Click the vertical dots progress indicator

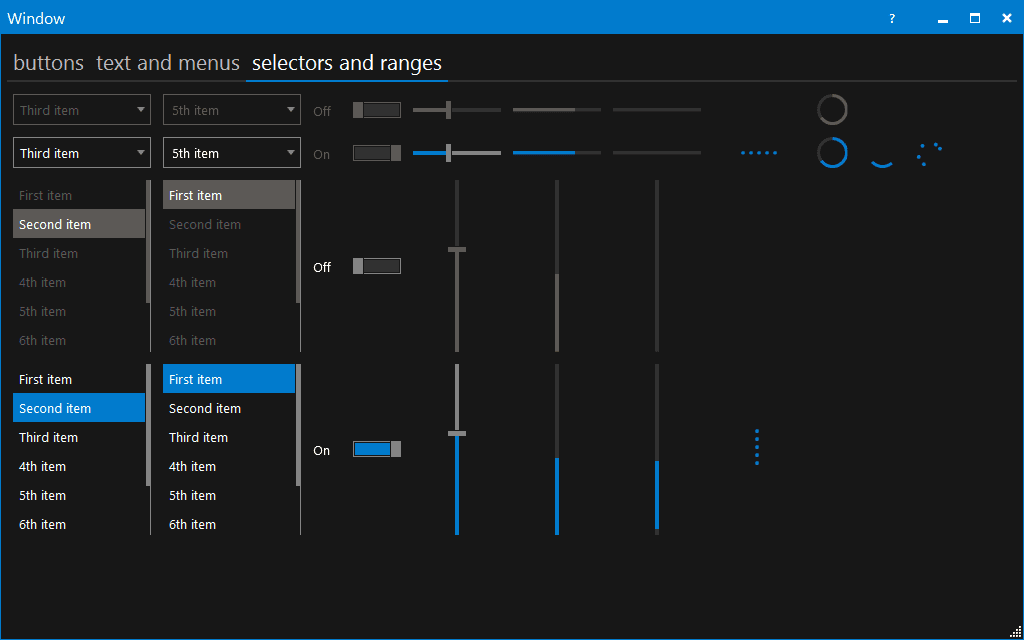756,447
